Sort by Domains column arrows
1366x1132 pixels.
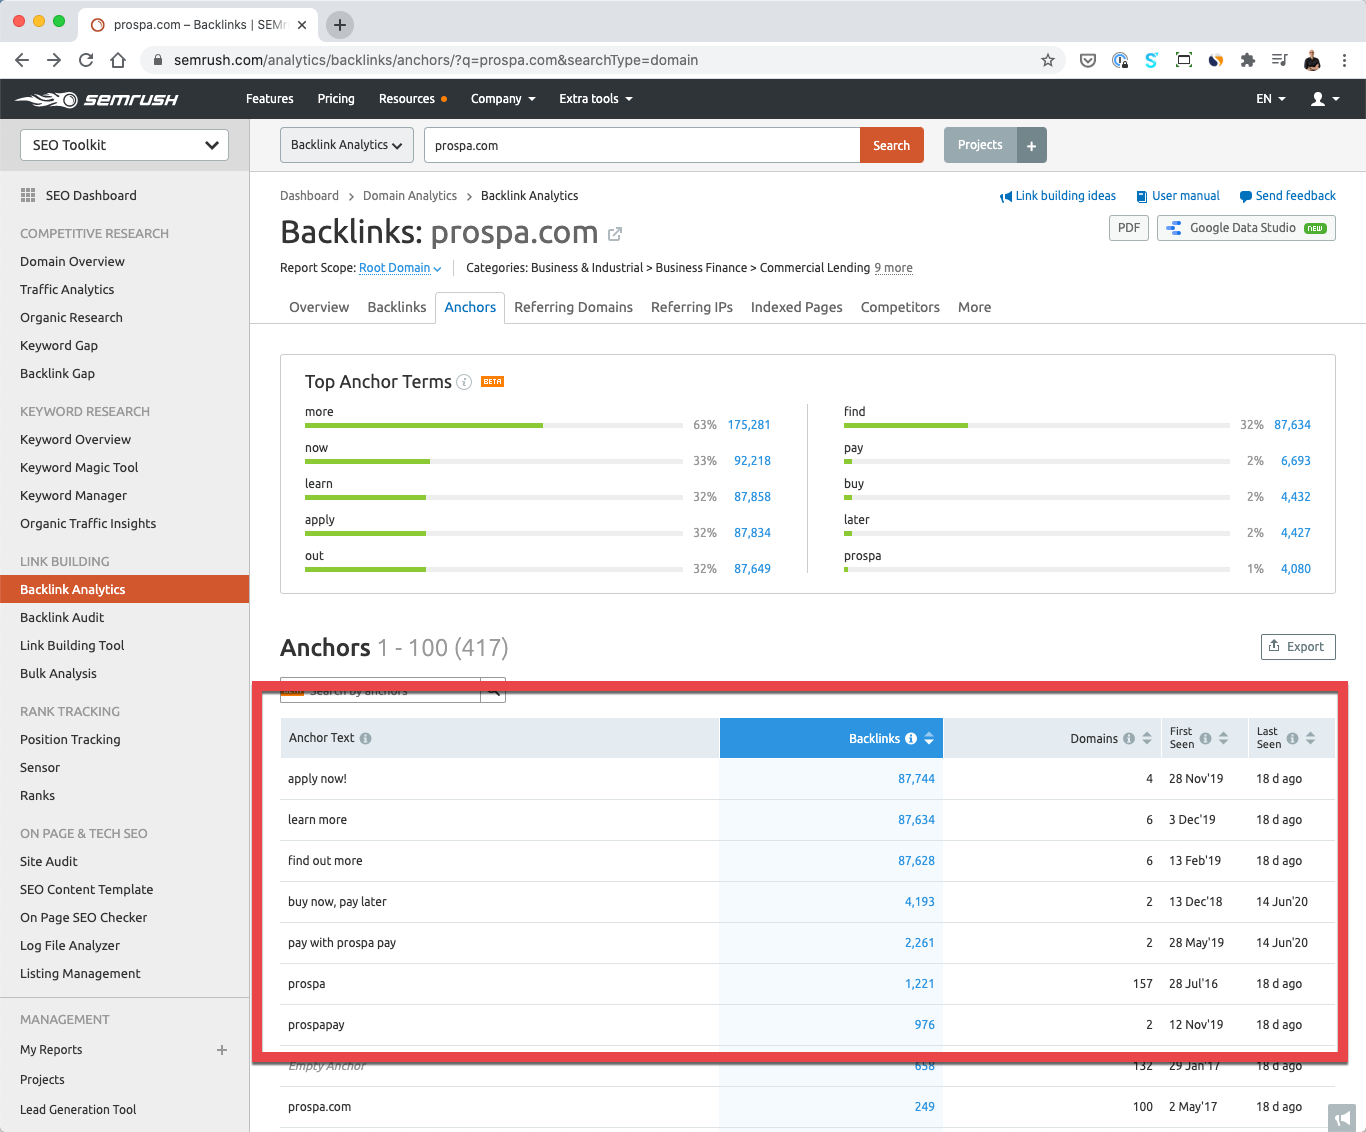pyautogui.click(x=1146, y=738)
